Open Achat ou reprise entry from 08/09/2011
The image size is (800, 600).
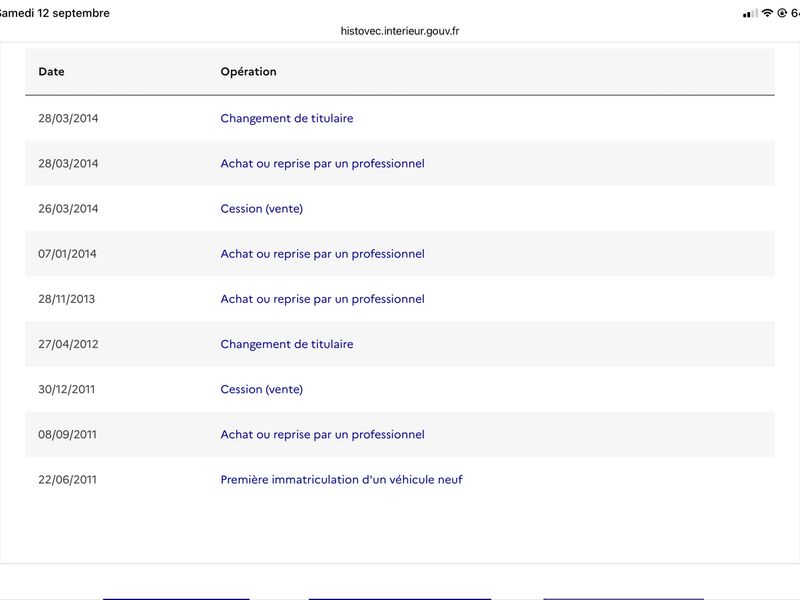click(x=322, y=435)
